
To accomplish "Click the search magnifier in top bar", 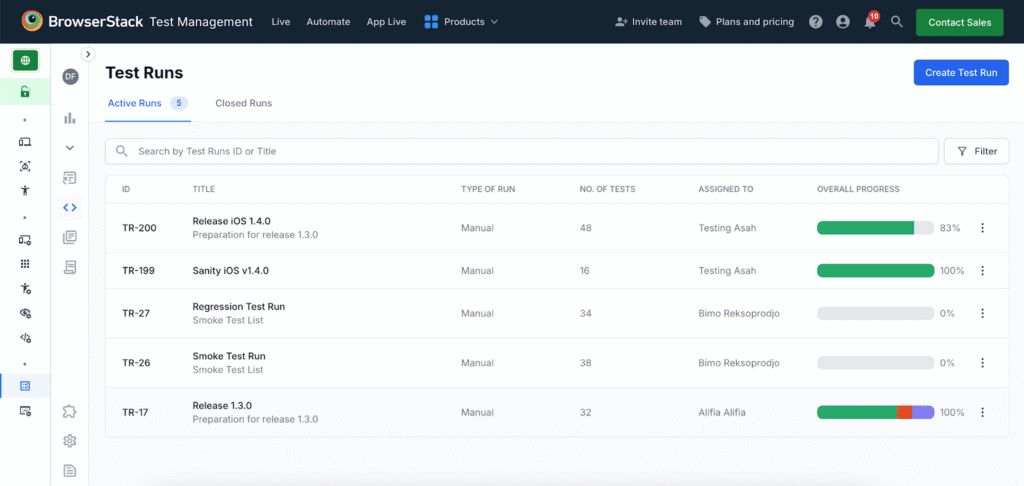I will pos(897,22).
